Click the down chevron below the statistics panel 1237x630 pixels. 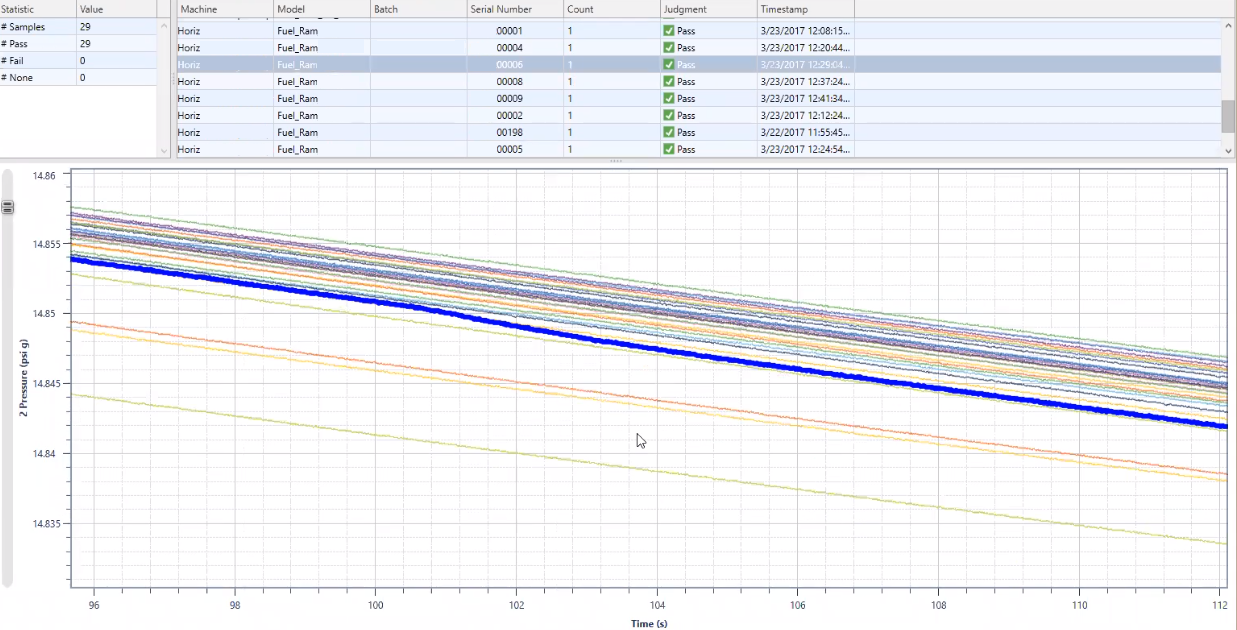[164, 150]
